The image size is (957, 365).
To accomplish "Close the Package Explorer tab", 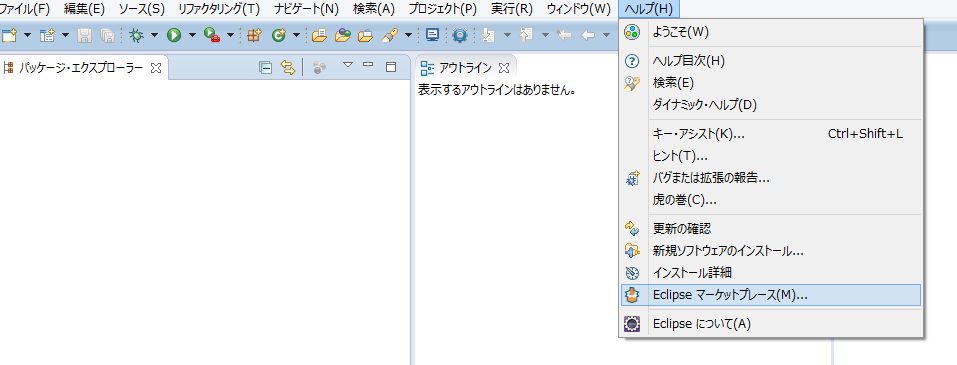I will tap(156, 68).
